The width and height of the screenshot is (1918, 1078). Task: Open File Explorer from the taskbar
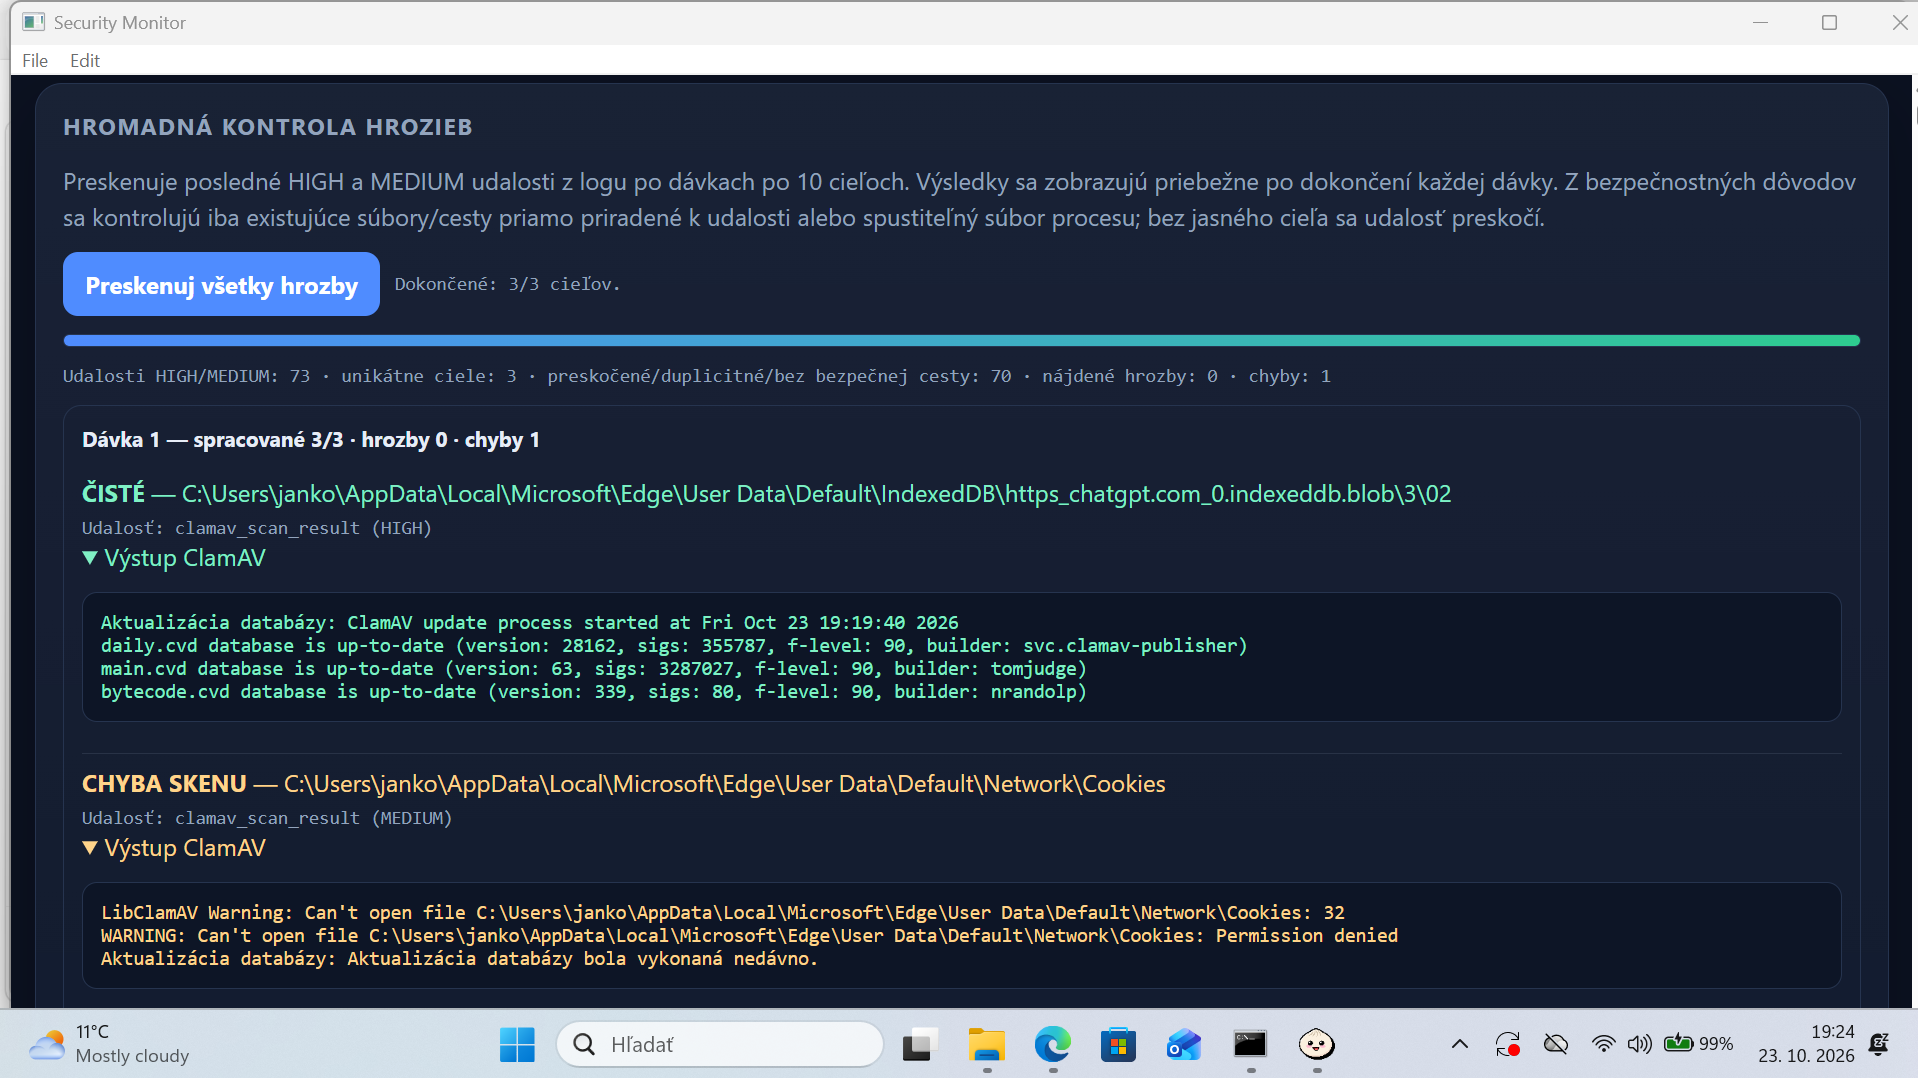(x=986, y=1045)
